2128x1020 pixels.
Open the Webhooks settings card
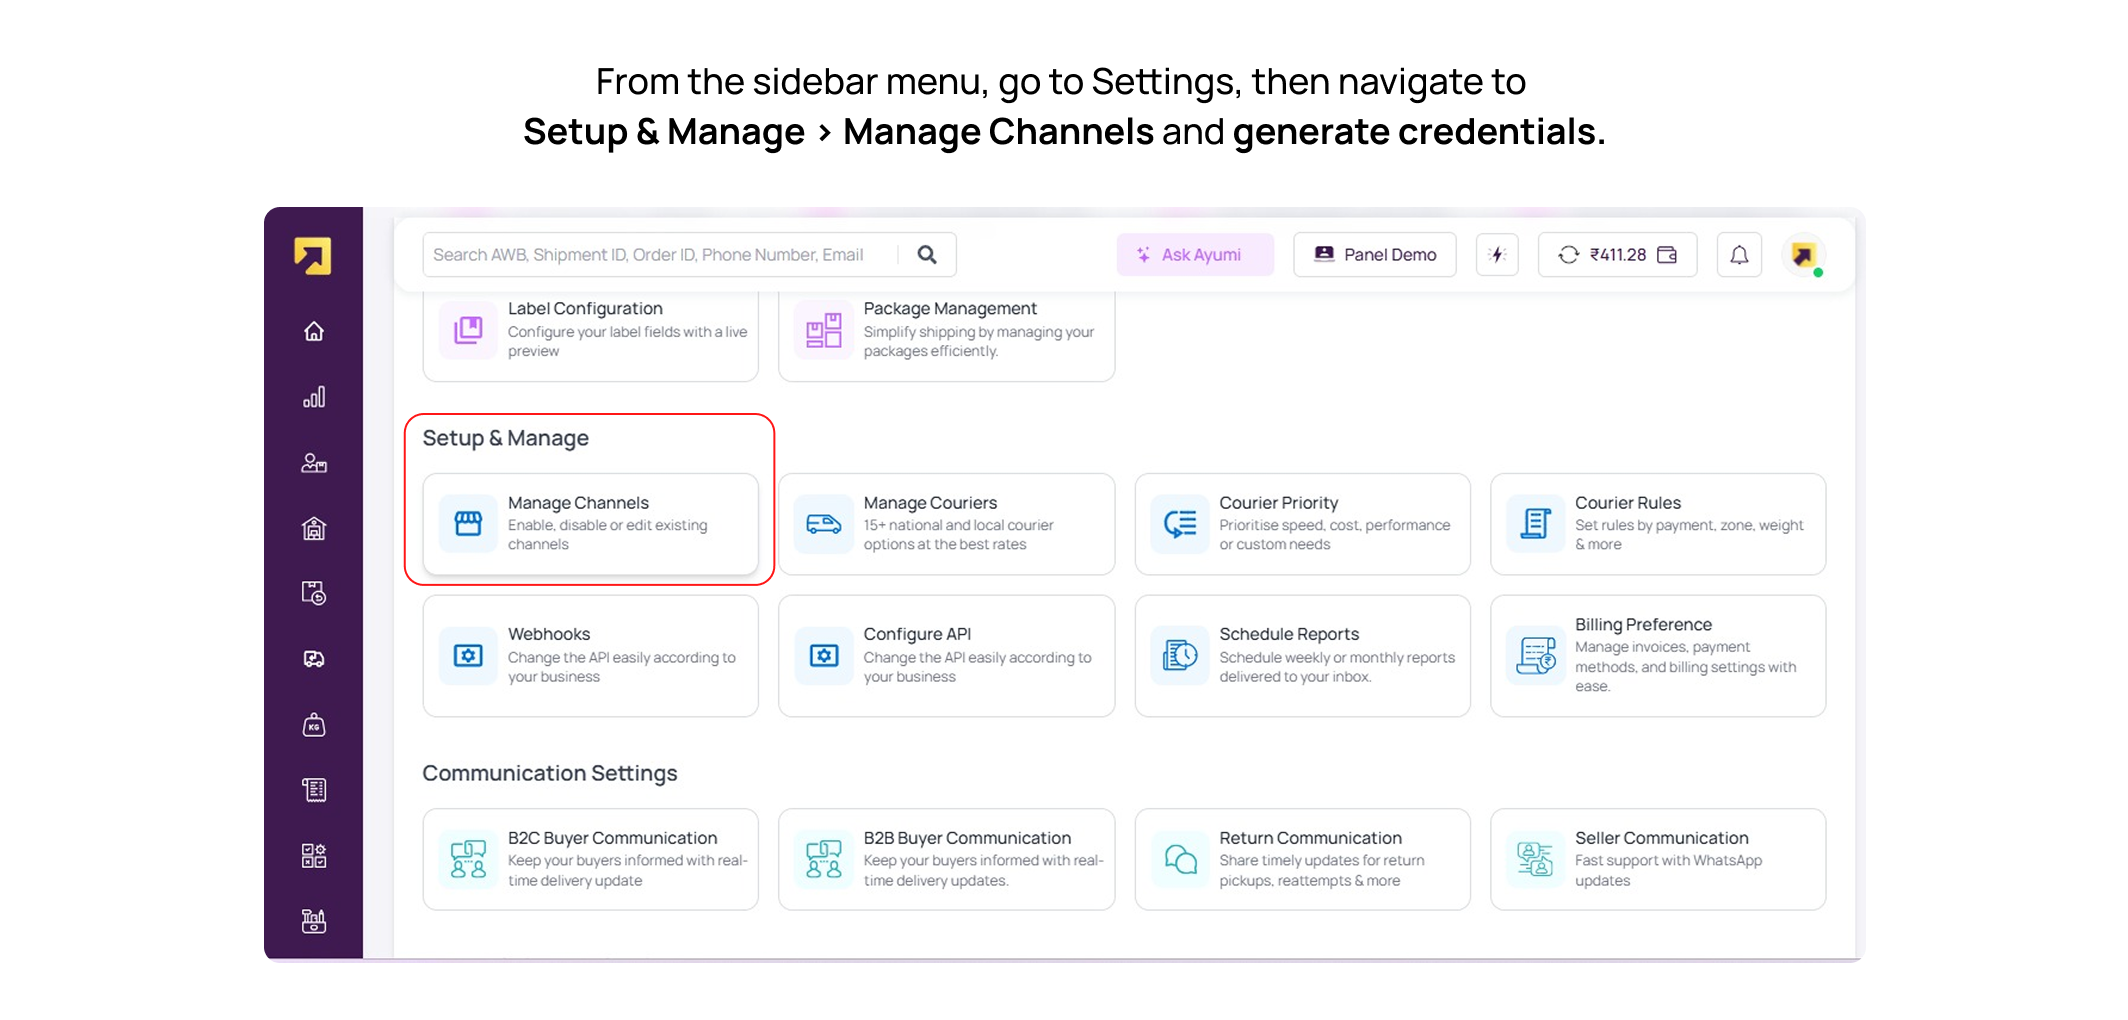(590, 656)
